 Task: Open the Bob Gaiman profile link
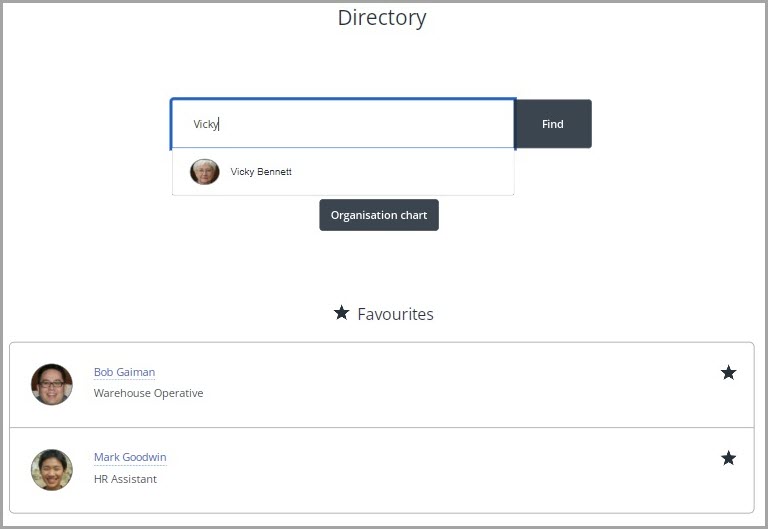[124, 372]
